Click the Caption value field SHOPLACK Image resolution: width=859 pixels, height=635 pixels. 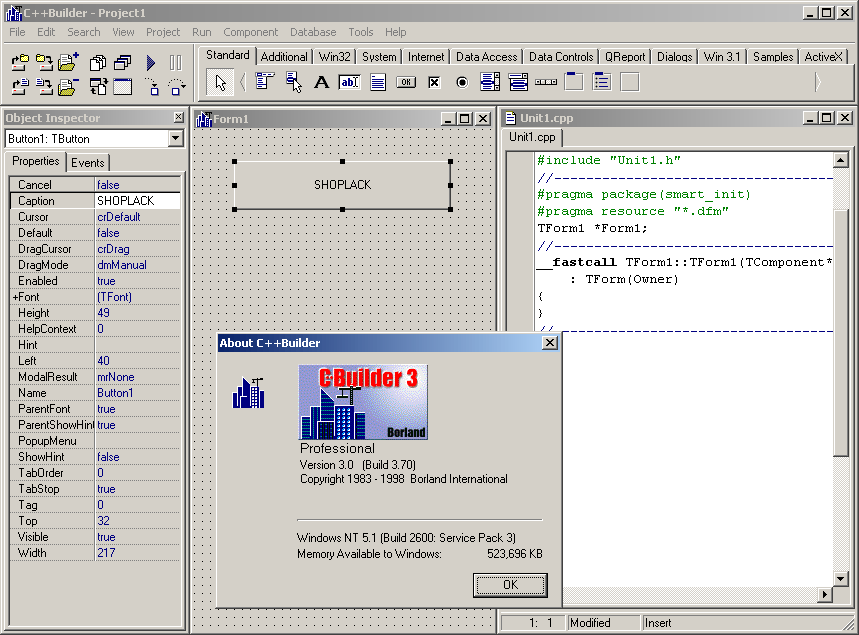point(138,201)
